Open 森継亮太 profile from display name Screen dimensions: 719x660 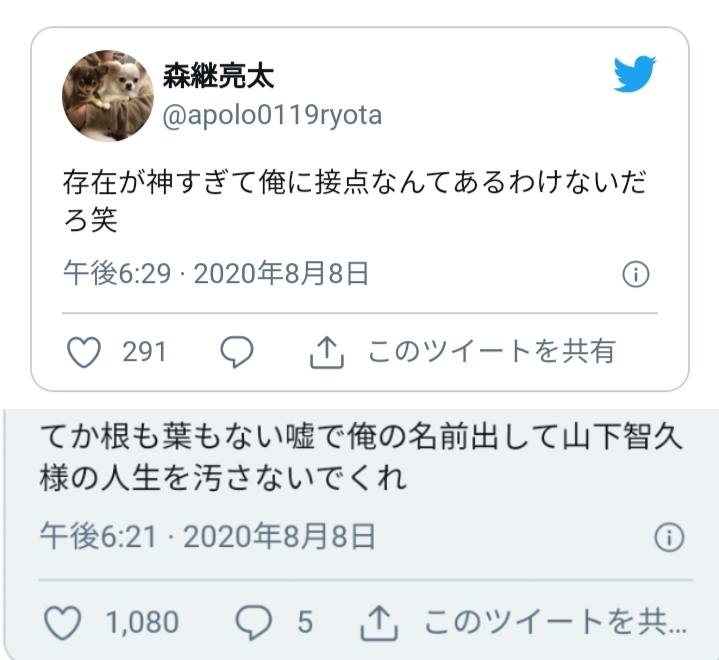tap(218, 76)
